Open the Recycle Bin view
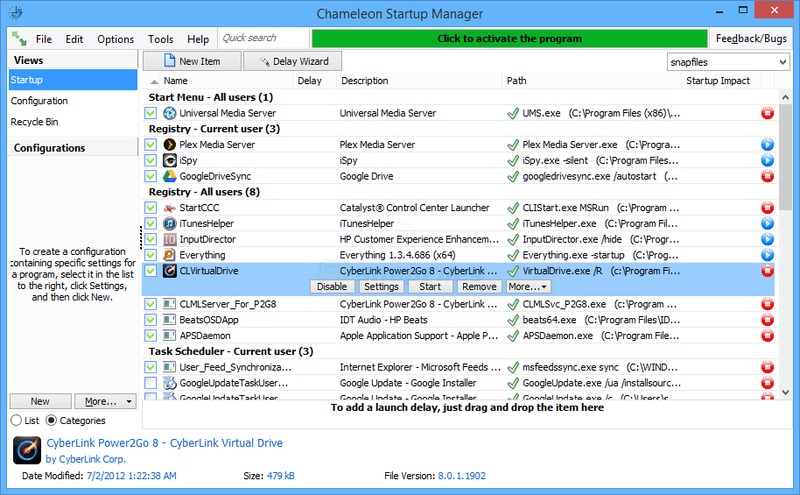This screenshot has width=800, height=495. 72,122
